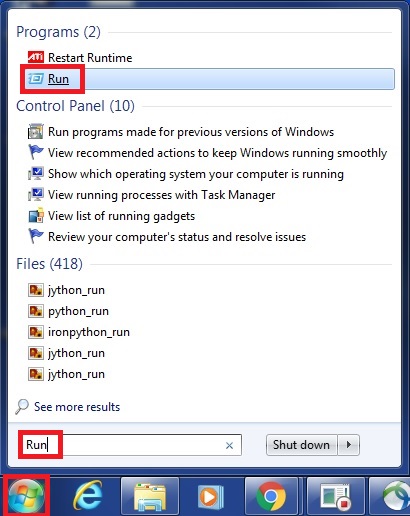
Task: Launch Google Chrome from the taskbar
Action: [271, 497]
